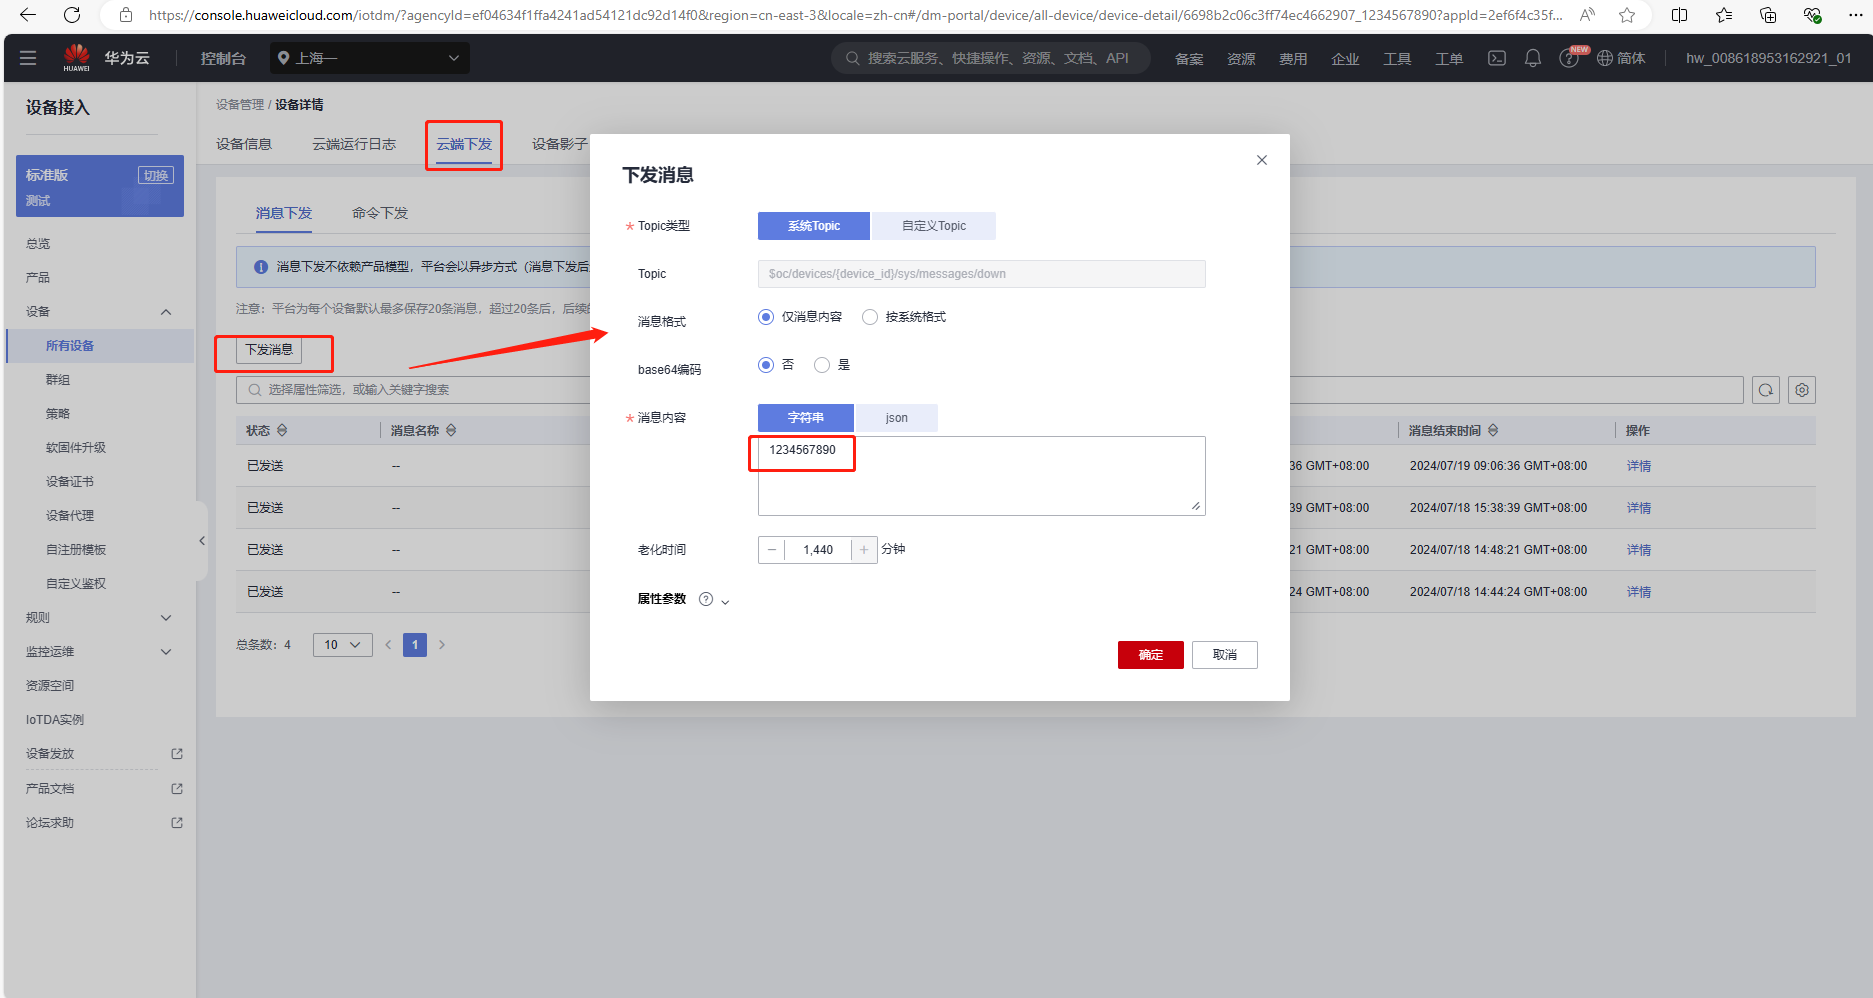
Task: Open the table settings gear icon
Action: pos(1802,390)
